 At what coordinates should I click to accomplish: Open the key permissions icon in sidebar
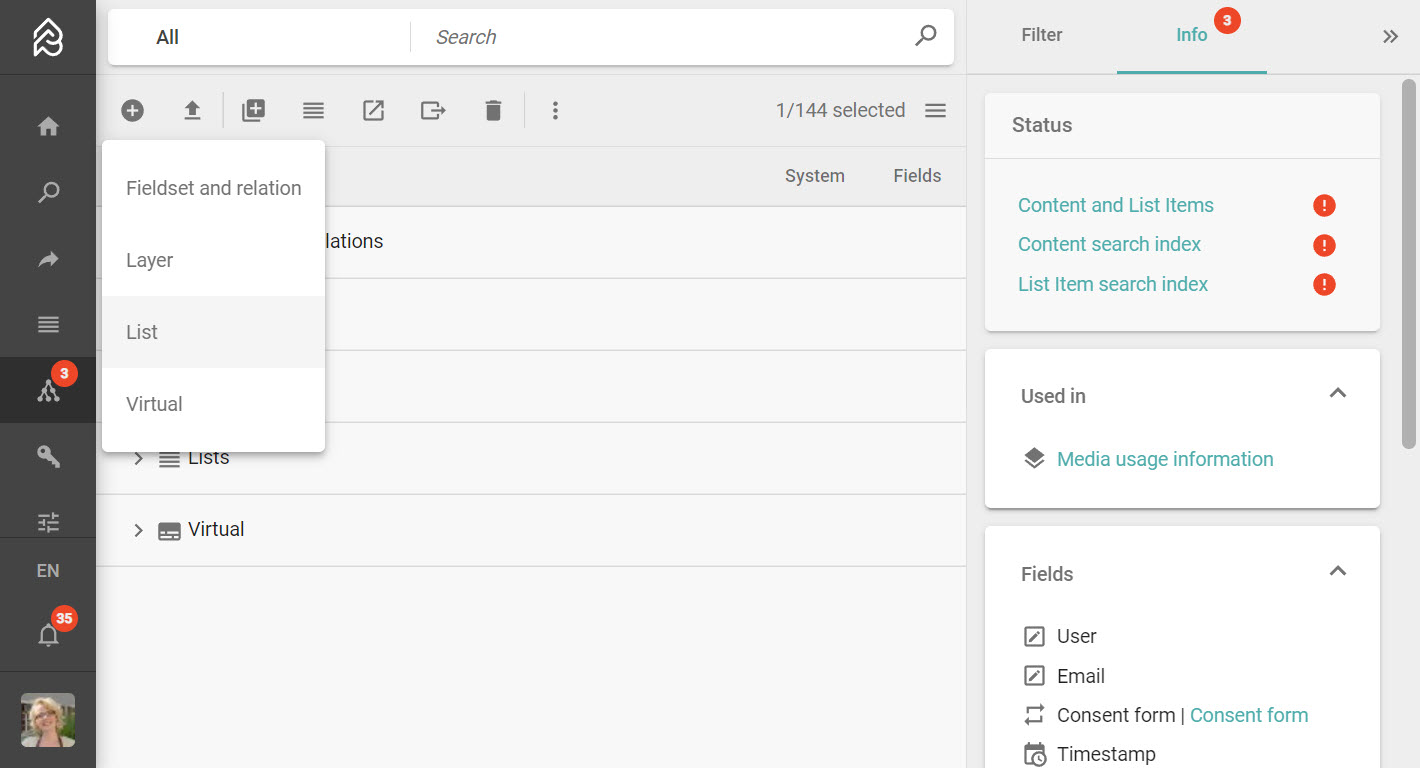[48, 456]
